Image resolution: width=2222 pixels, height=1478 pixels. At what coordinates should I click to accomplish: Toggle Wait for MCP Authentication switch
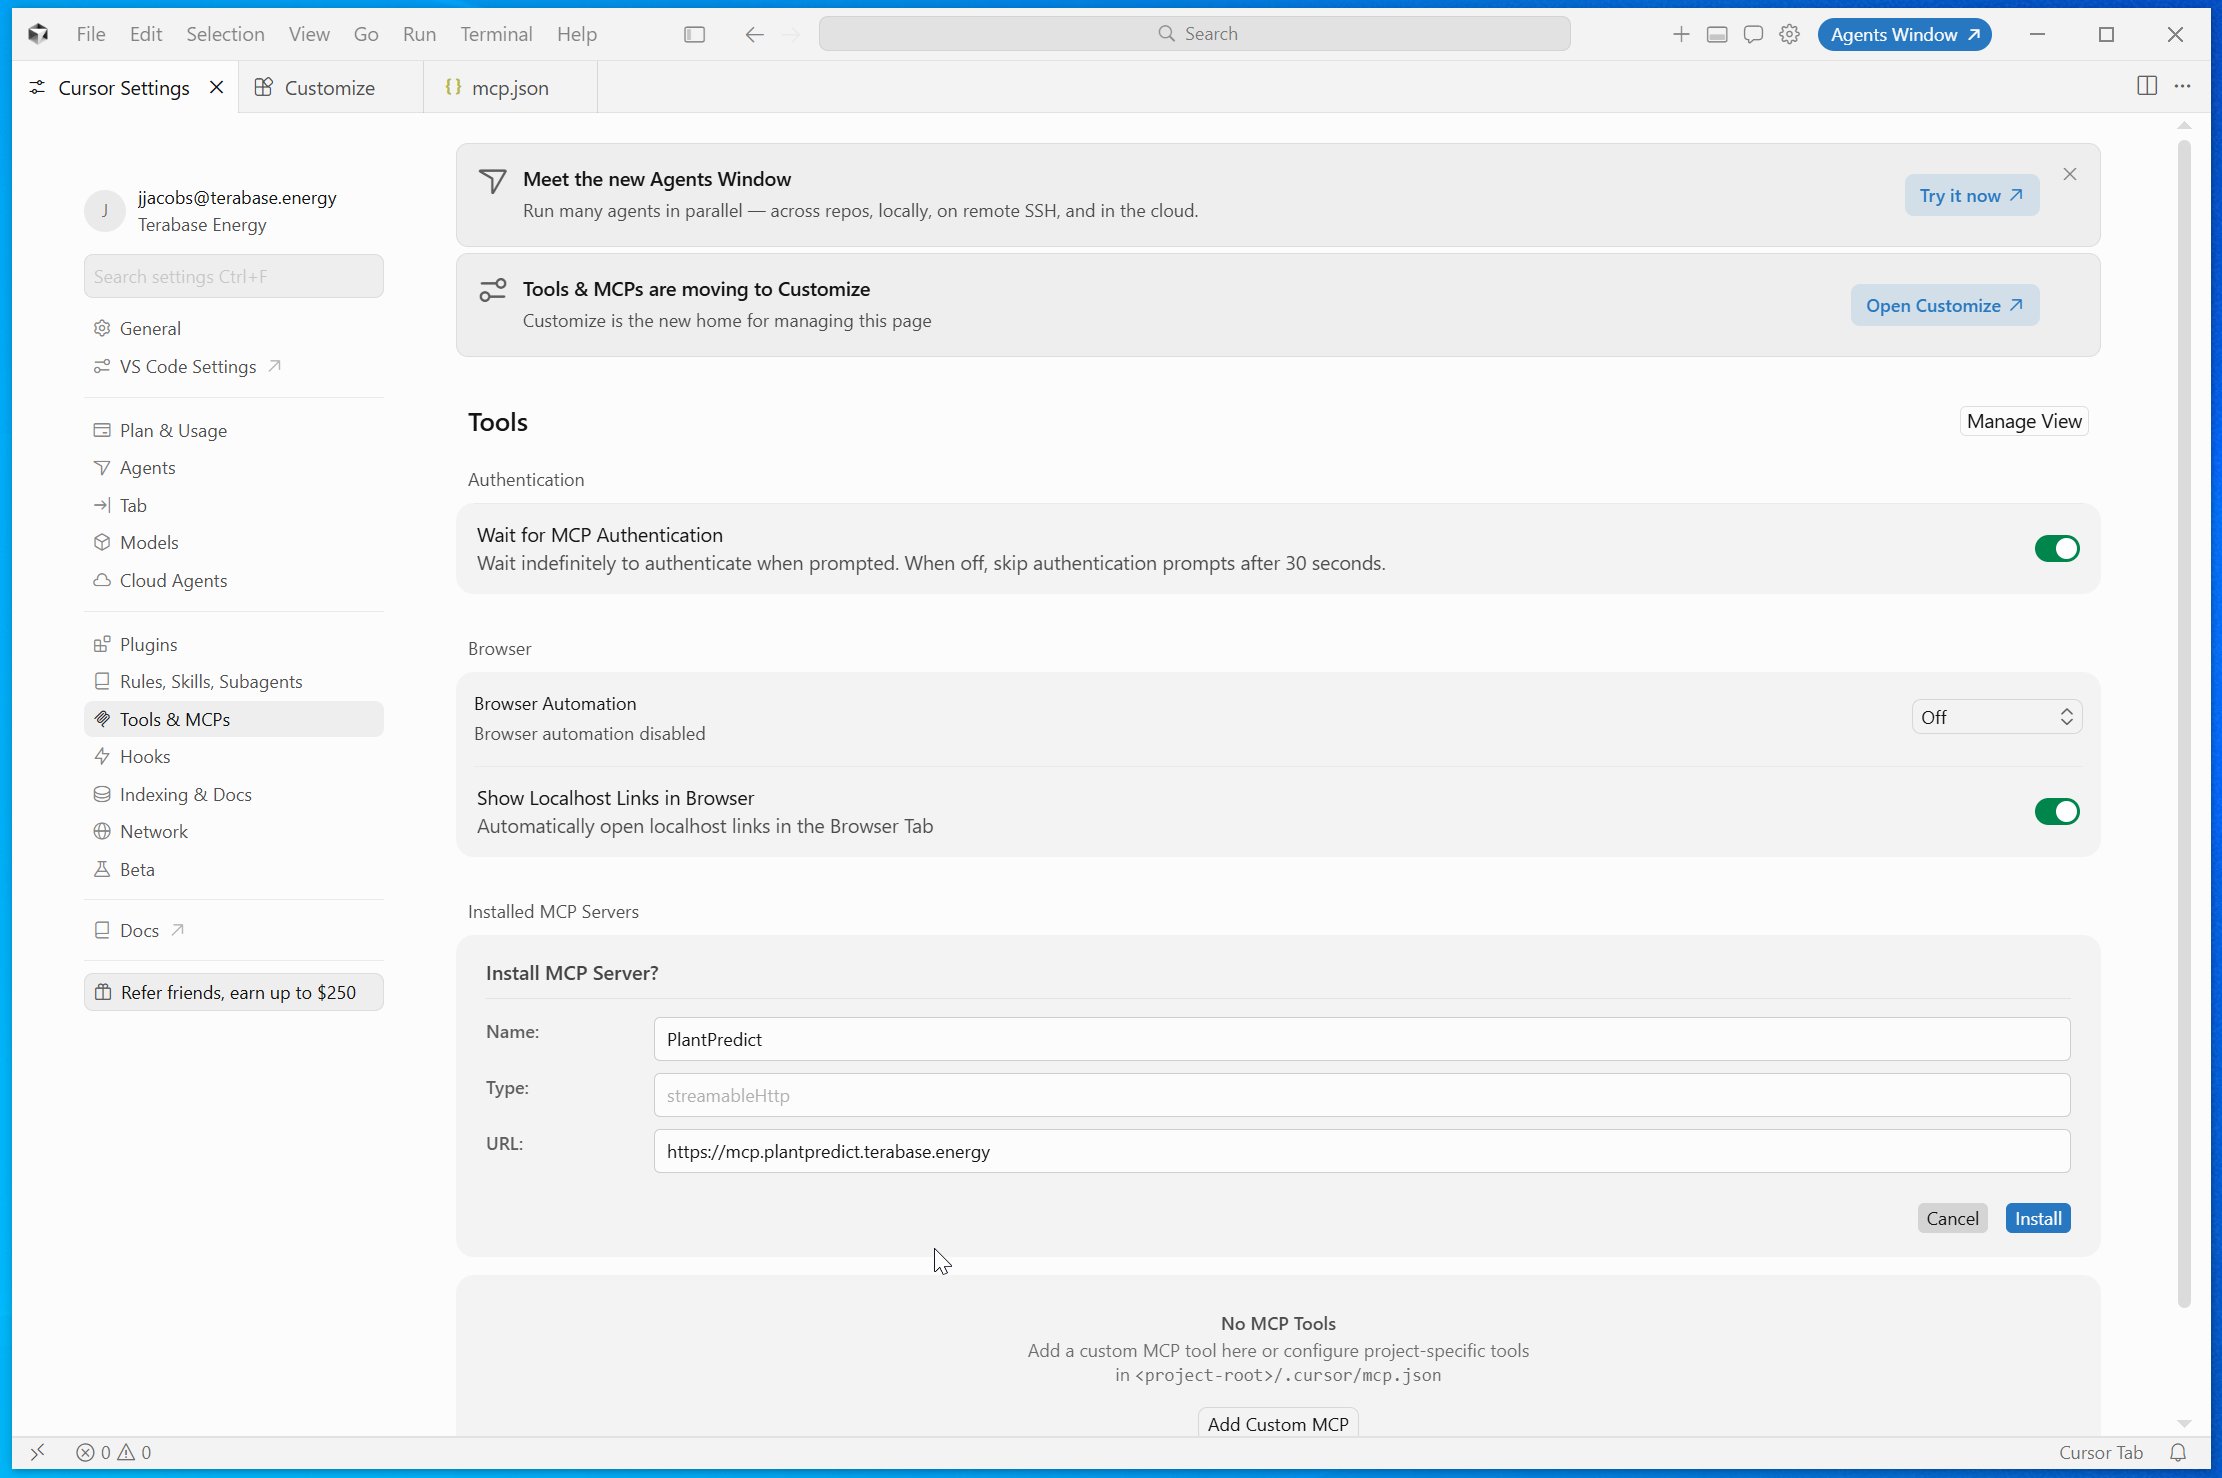coord(2057,548)
